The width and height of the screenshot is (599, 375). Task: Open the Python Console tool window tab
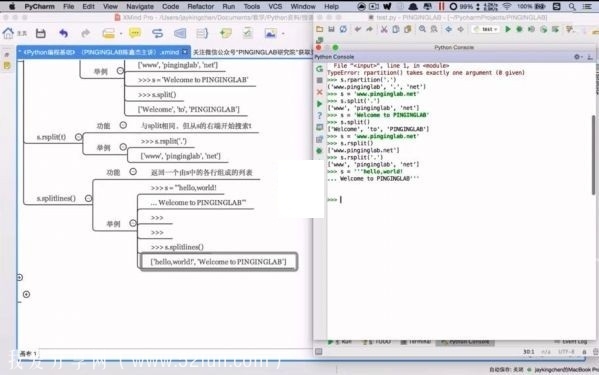coord(465,341)
